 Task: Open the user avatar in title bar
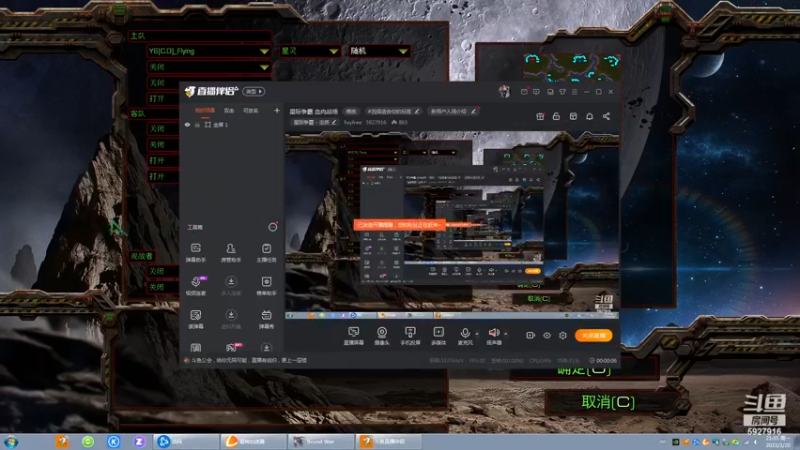click(x=504, y=92)
